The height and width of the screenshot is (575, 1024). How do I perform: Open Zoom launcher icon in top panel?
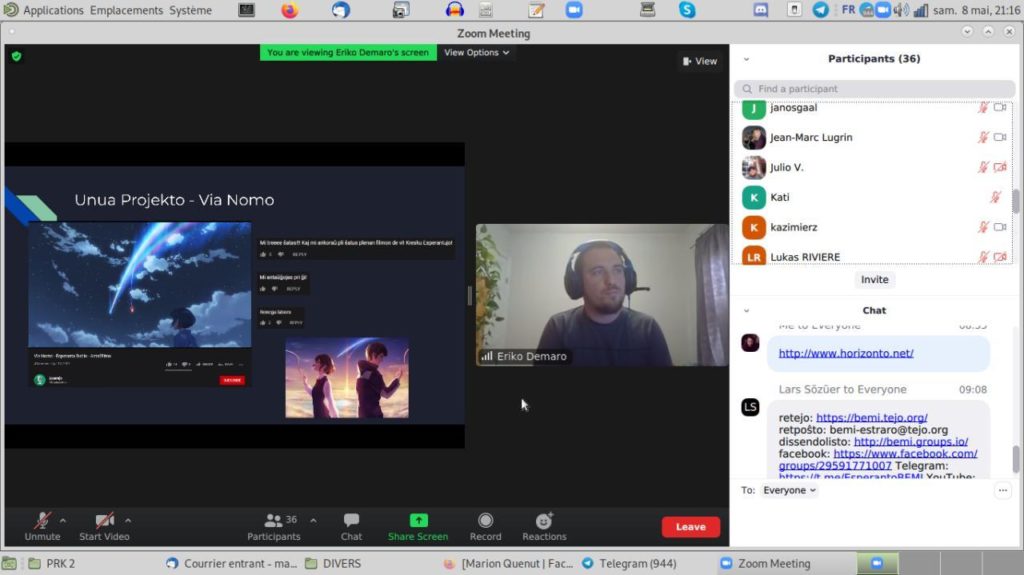point(574,10)
